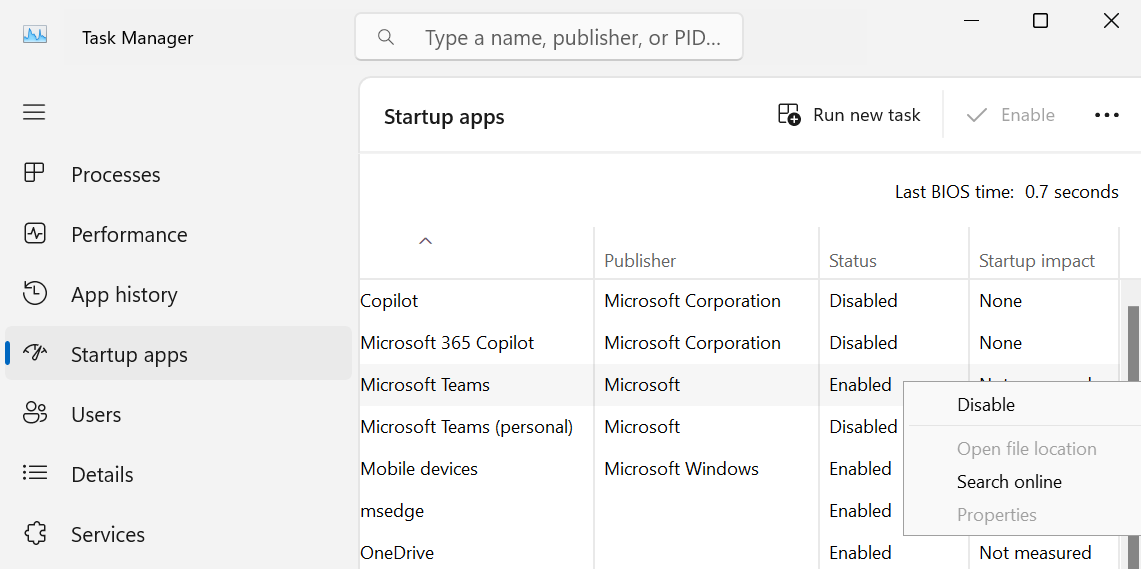The width and height of the screenshot is (1141, 569).
Task: Choose Disable from the context menu
Action: [x=985, y=405]
